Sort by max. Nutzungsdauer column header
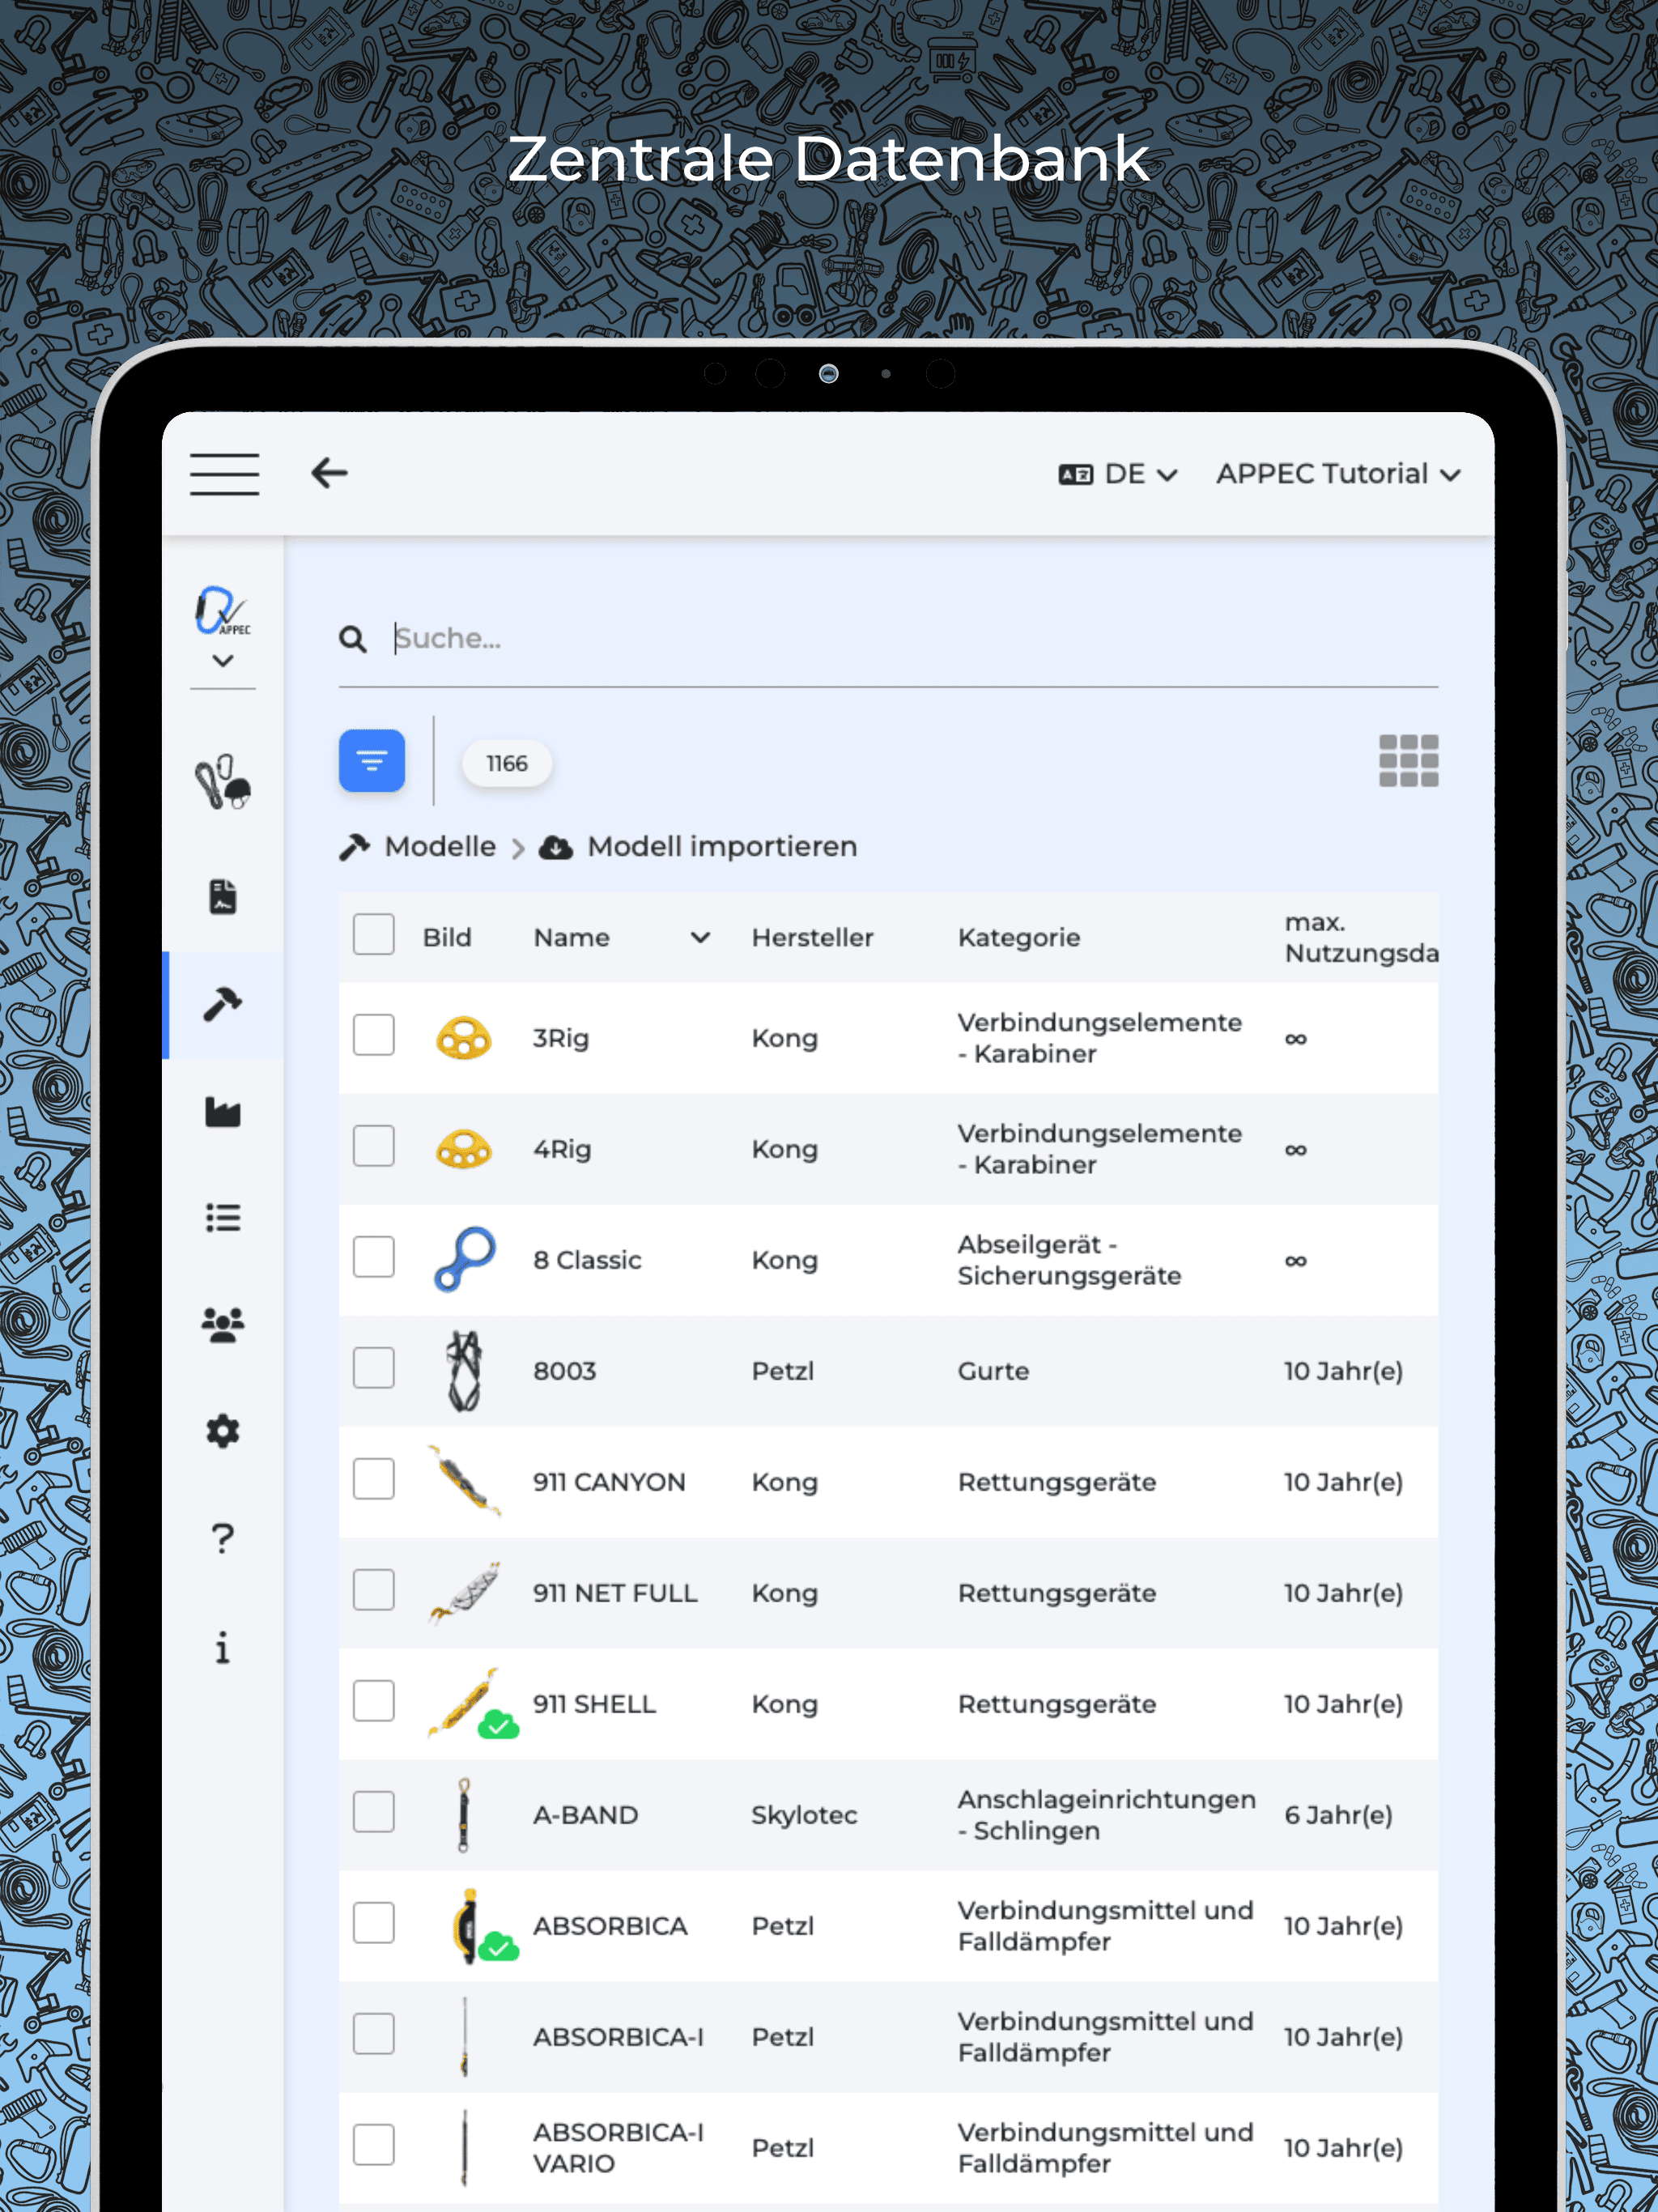This screenshot has width=1658, height=2212. tap(1361, 938)
